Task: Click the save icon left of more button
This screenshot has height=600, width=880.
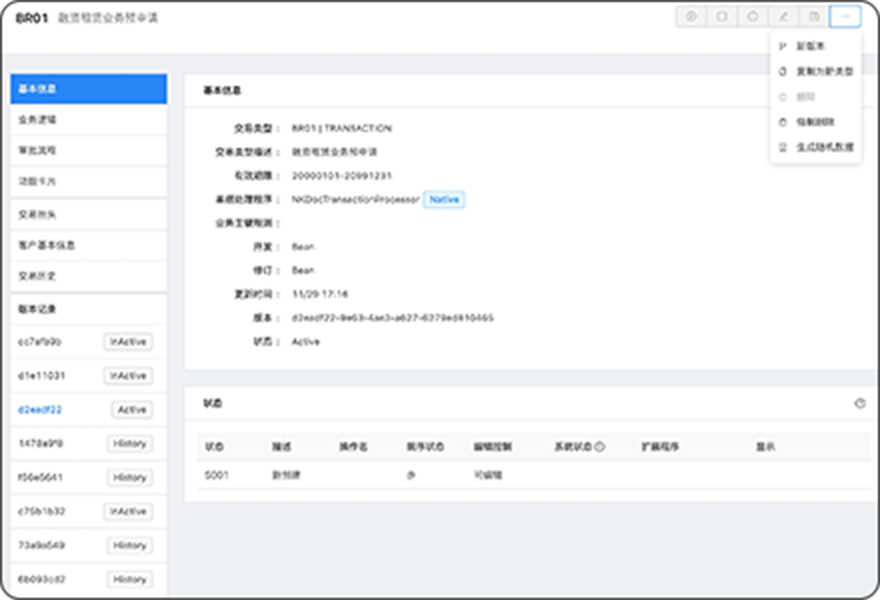Action: (x=814, y=17)
